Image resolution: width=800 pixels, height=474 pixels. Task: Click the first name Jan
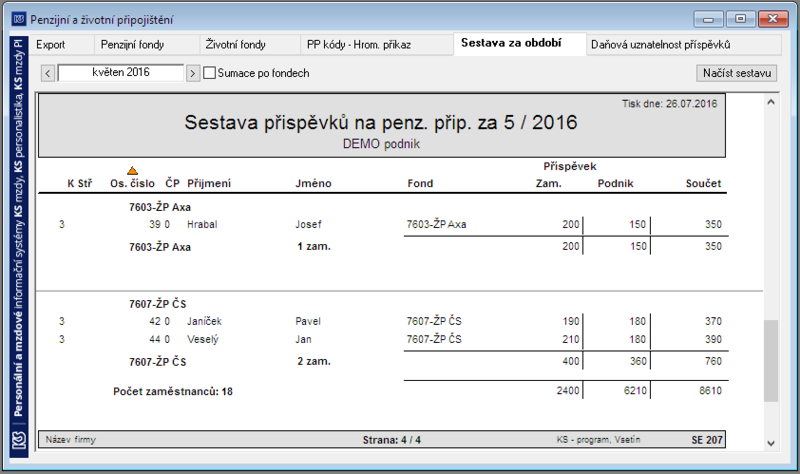(x=303, y=339)
